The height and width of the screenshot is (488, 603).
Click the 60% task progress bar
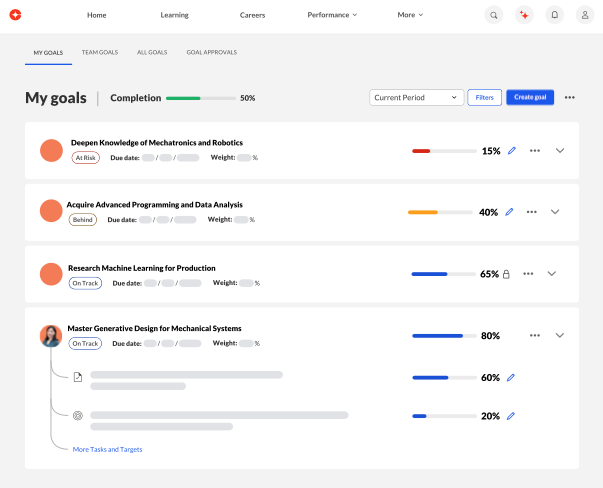pyautogui.click(x=445, y=378)
